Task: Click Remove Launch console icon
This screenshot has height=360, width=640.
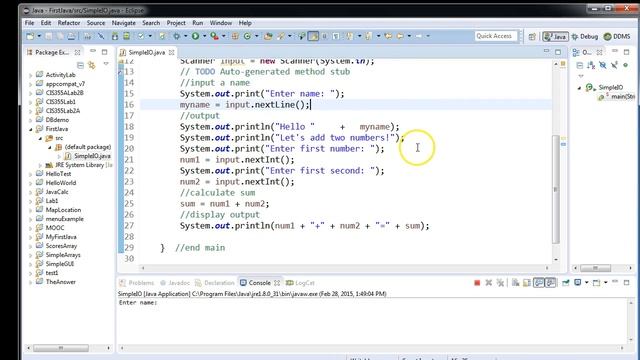Action: point(489,282)
